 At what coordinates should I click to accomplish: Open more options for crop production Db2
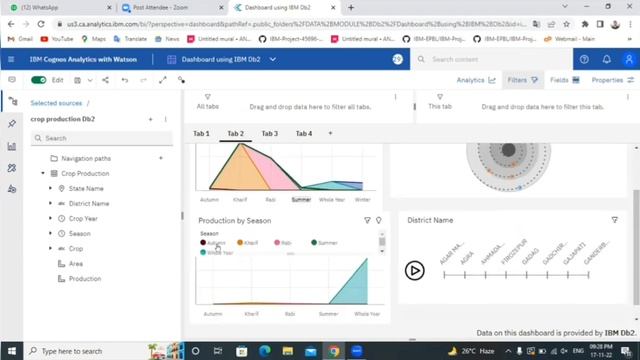click(165, 119)
